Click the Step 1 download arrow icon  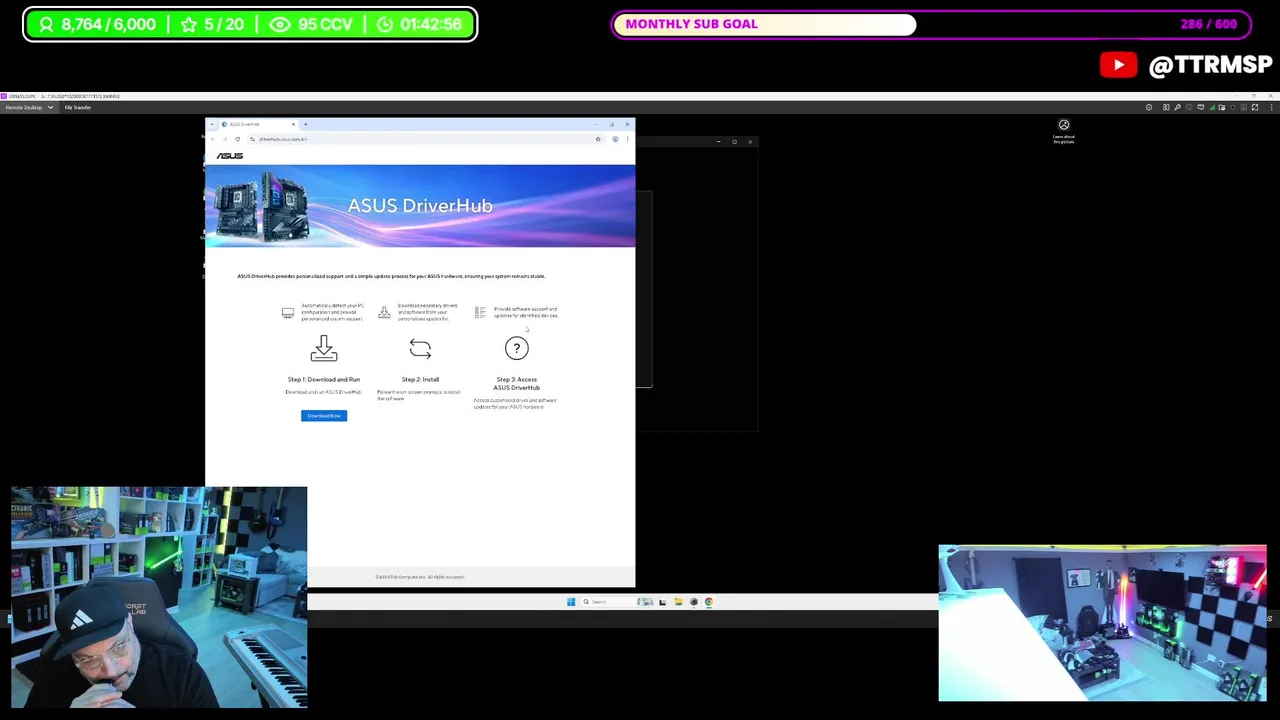point(324,348)
